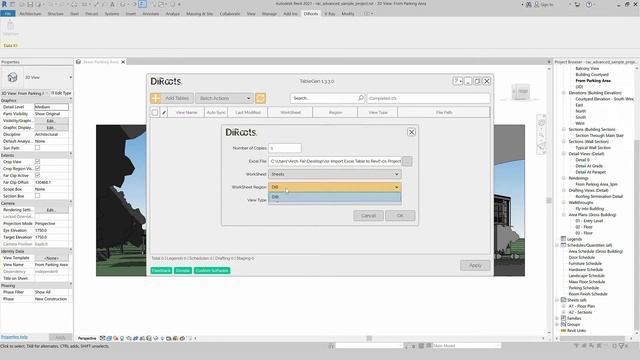This screenshot has height=360, width=640.
Task: Click the Save icon in quick access toolbar
Action: point(30,4)
